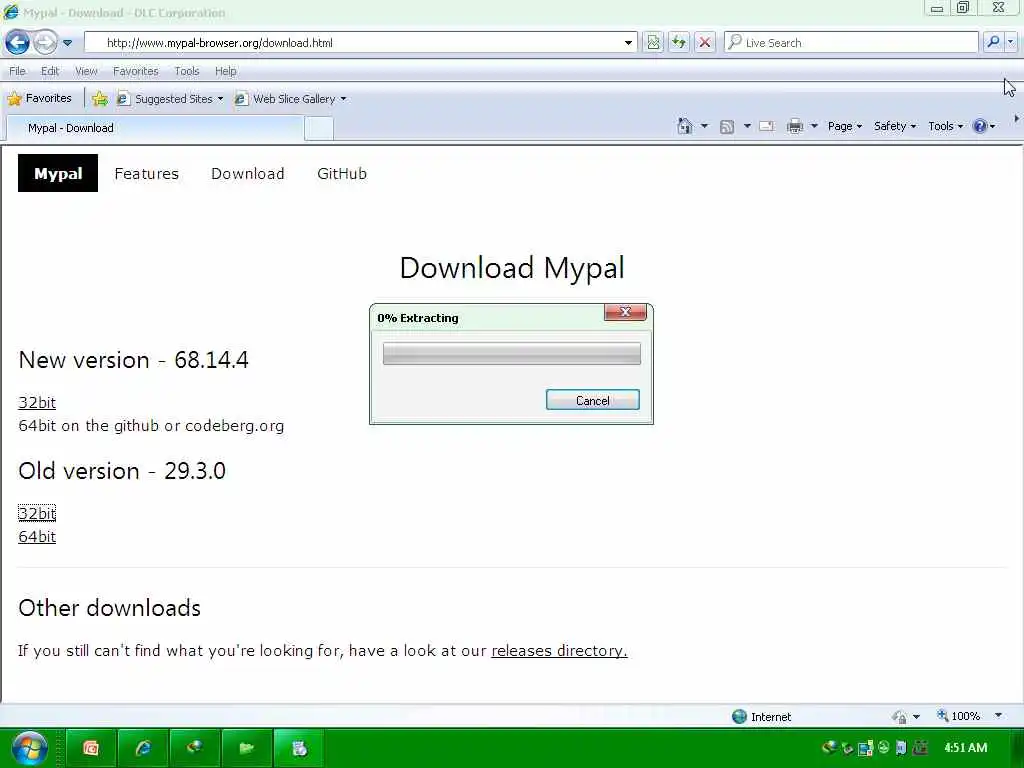Open the Favorites menu in menu bar

135,71
